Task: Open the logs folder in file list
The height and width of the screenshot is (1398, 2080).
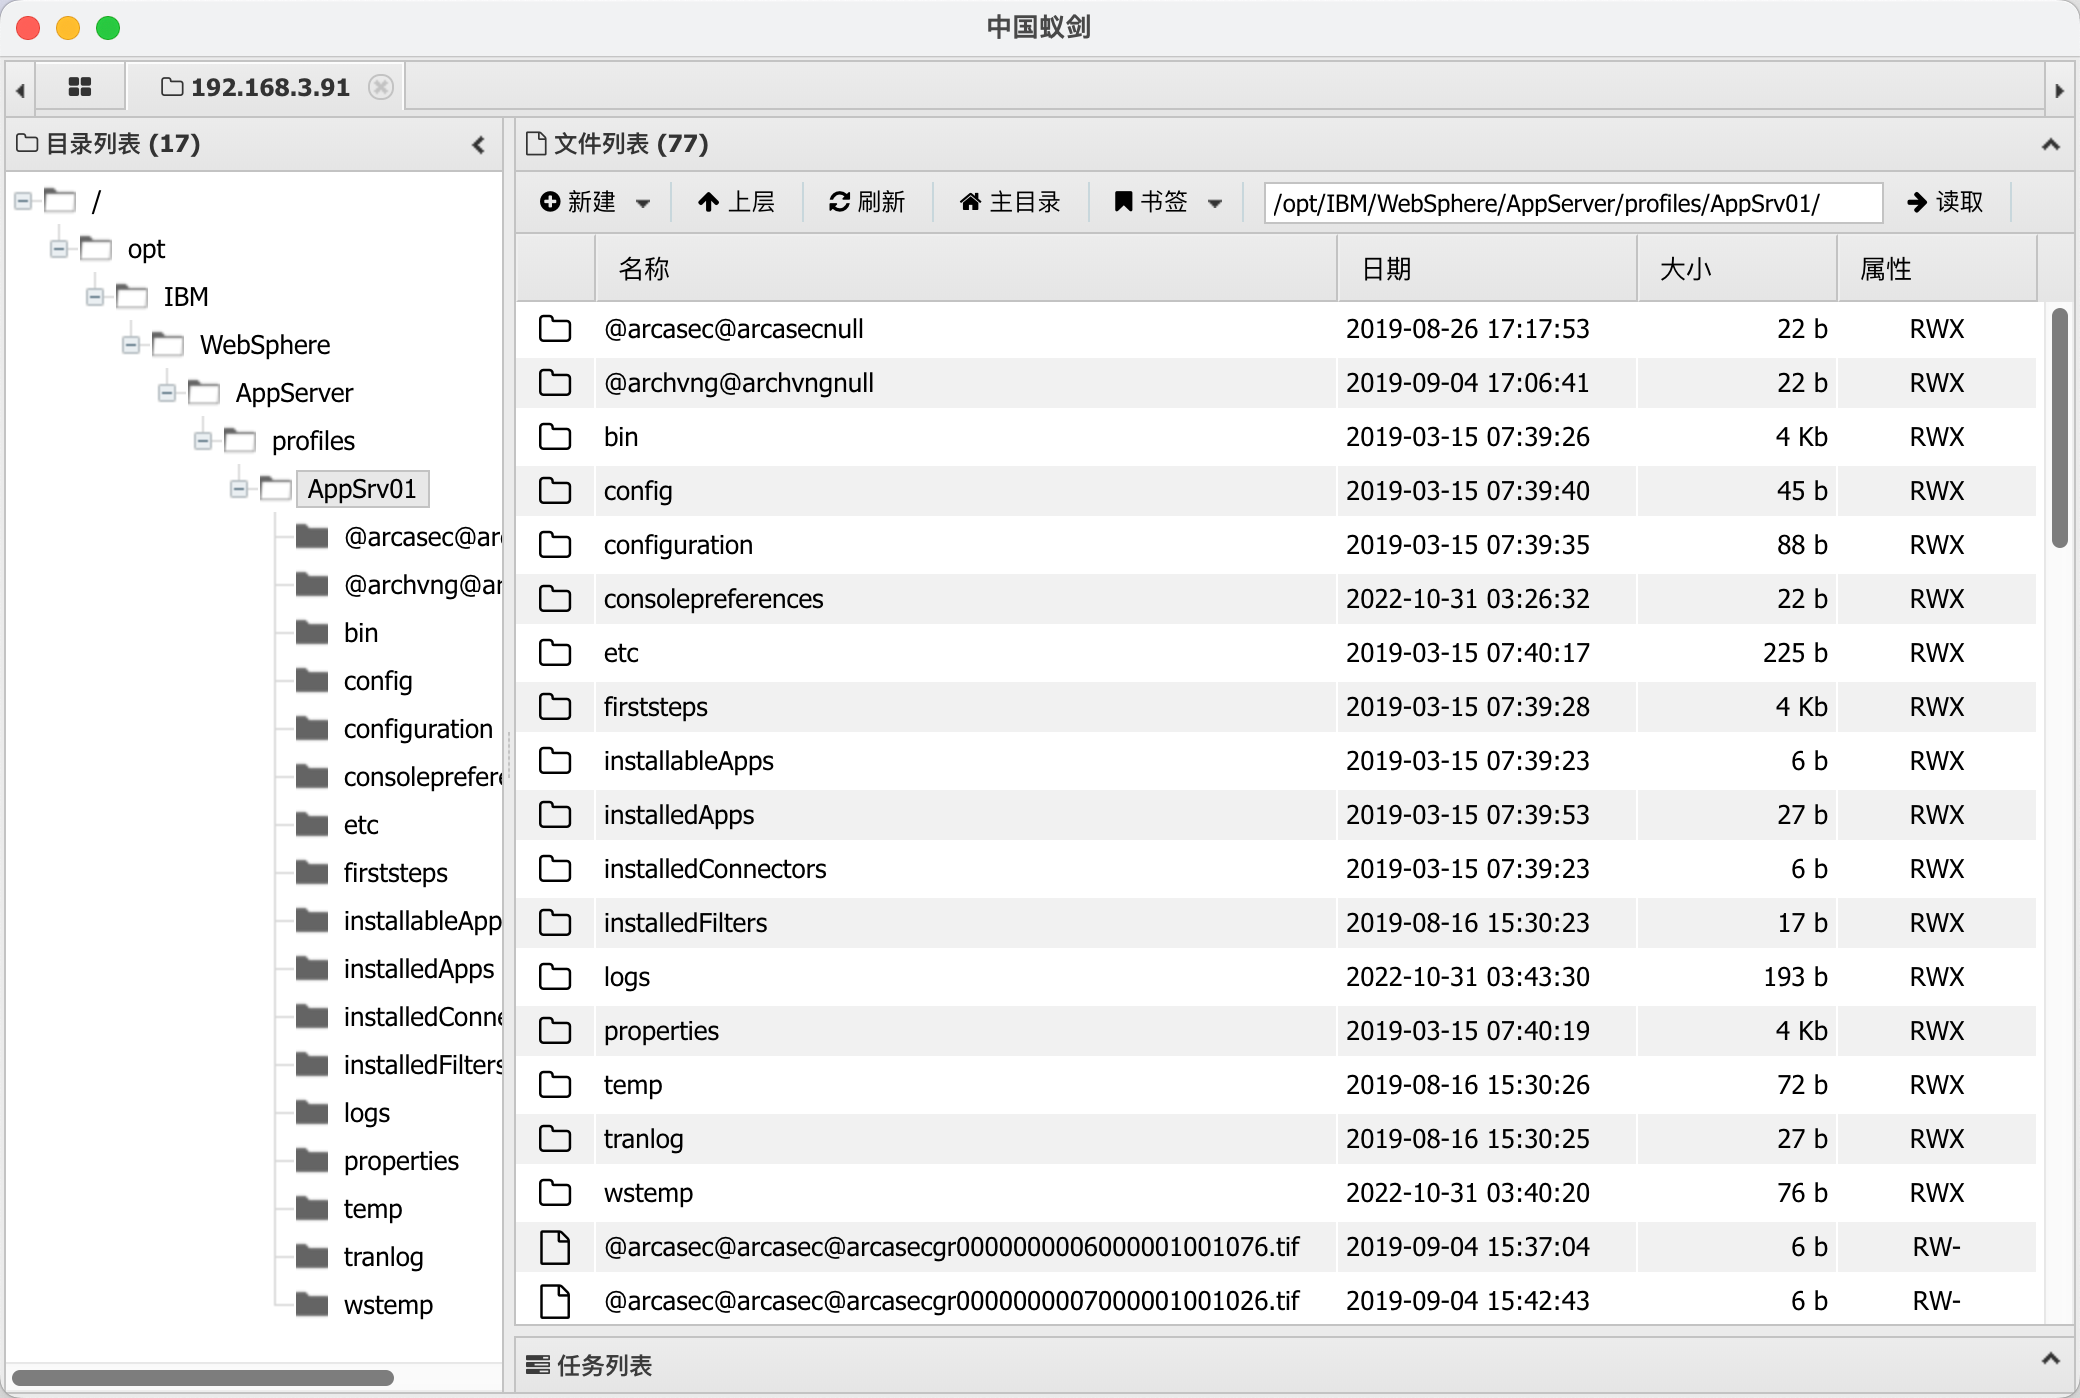Action: [x=627, y=977]
